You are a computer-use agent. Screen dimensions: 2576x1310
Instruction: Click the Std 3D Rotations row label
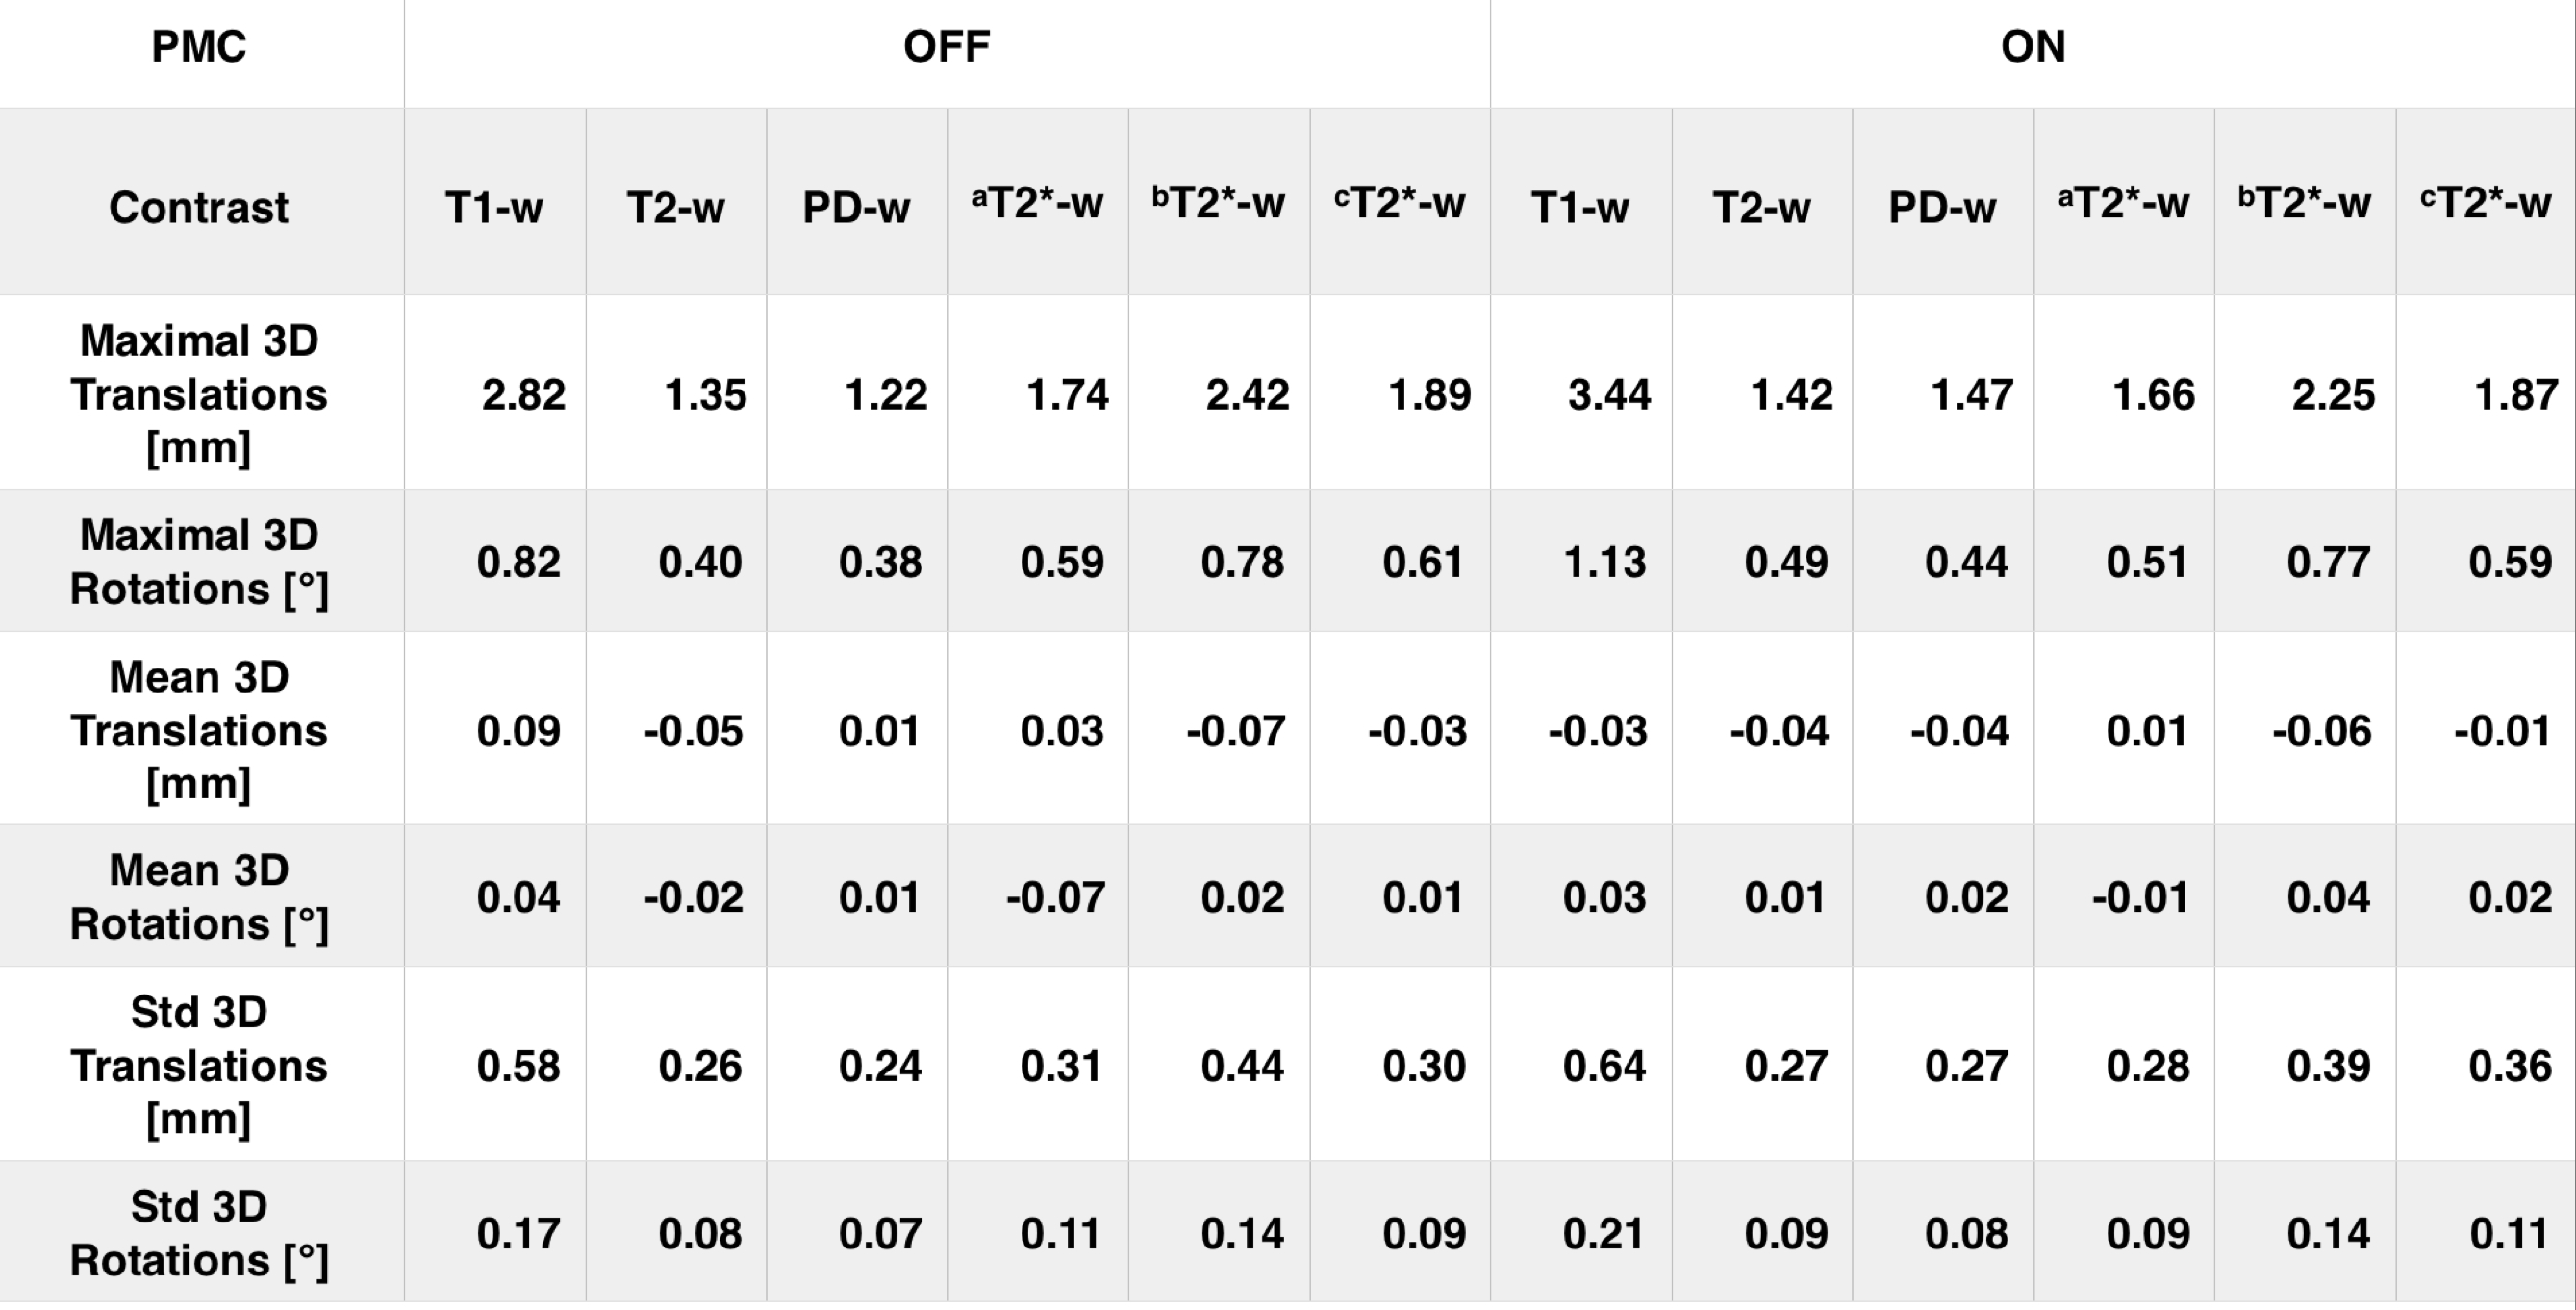click(199, 1233)
